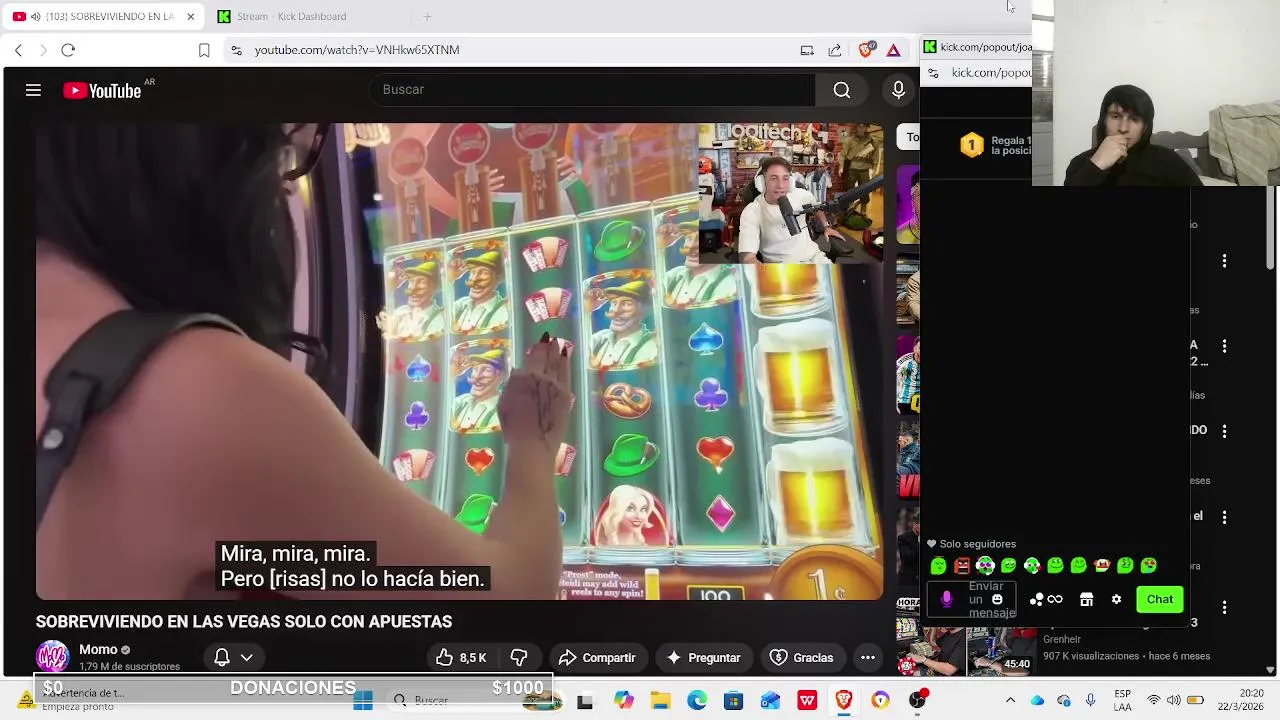Open three-dot options beside the chat input
The height and width of the screenshot is (720, 1280).
[1224, 607]
